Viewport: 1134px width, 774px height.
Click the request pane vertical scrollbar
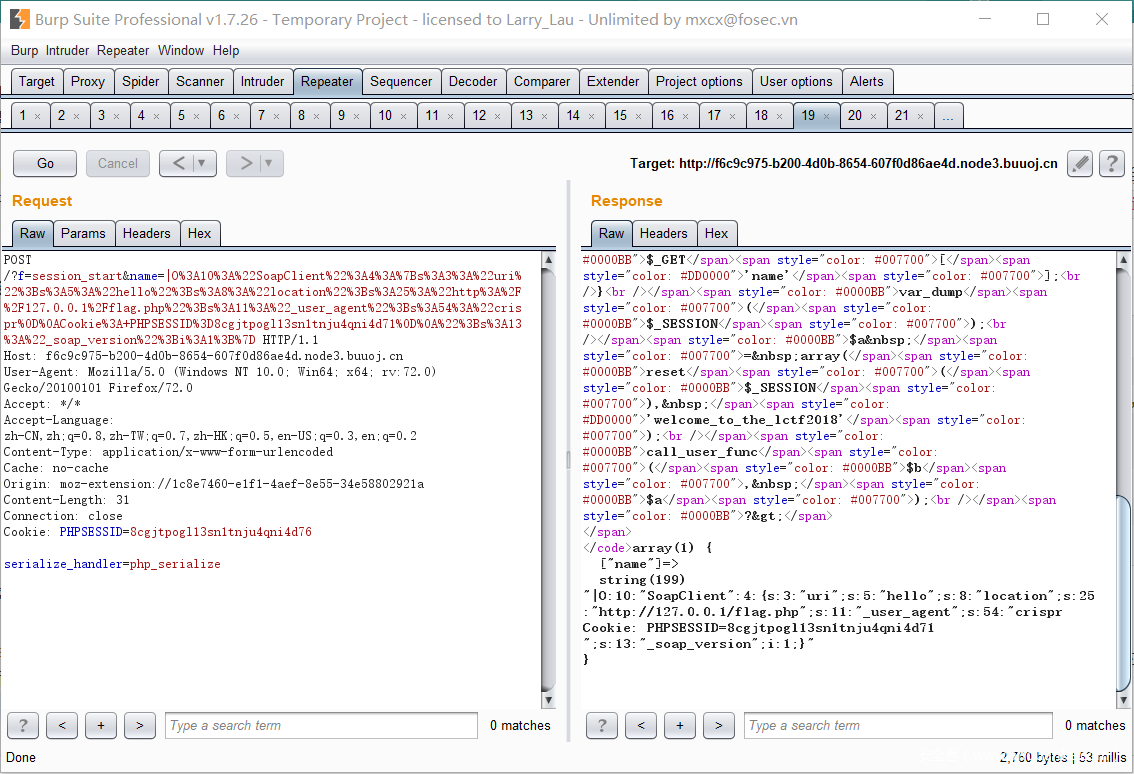pyautogui.click(x=548, y=480)
